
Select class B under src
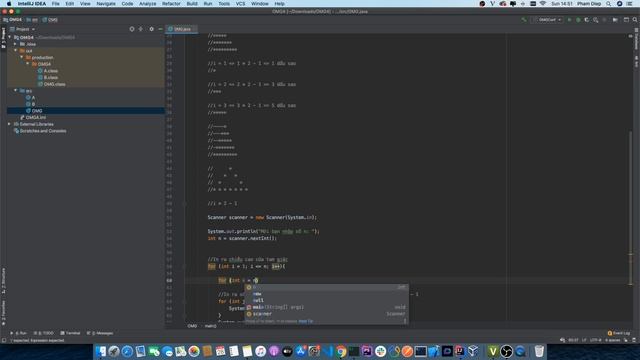[31, 104]
